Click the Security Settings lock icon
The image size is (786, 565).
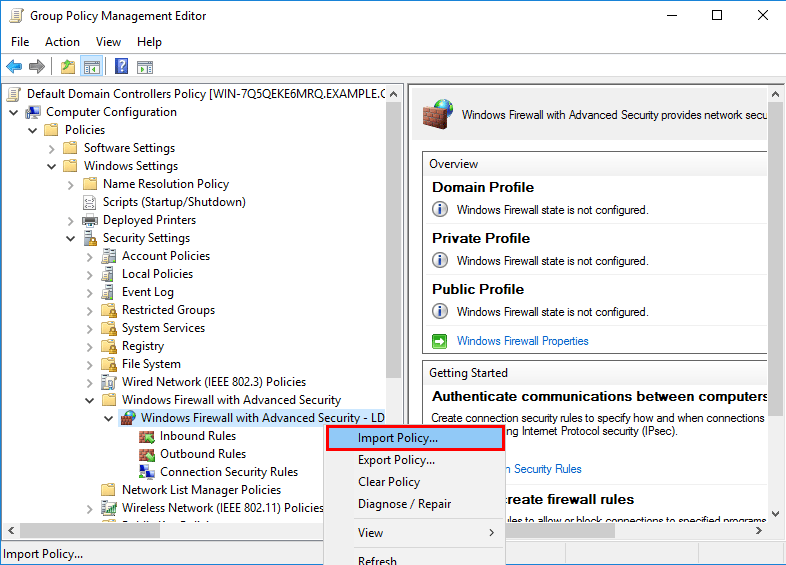coord(90,238)
